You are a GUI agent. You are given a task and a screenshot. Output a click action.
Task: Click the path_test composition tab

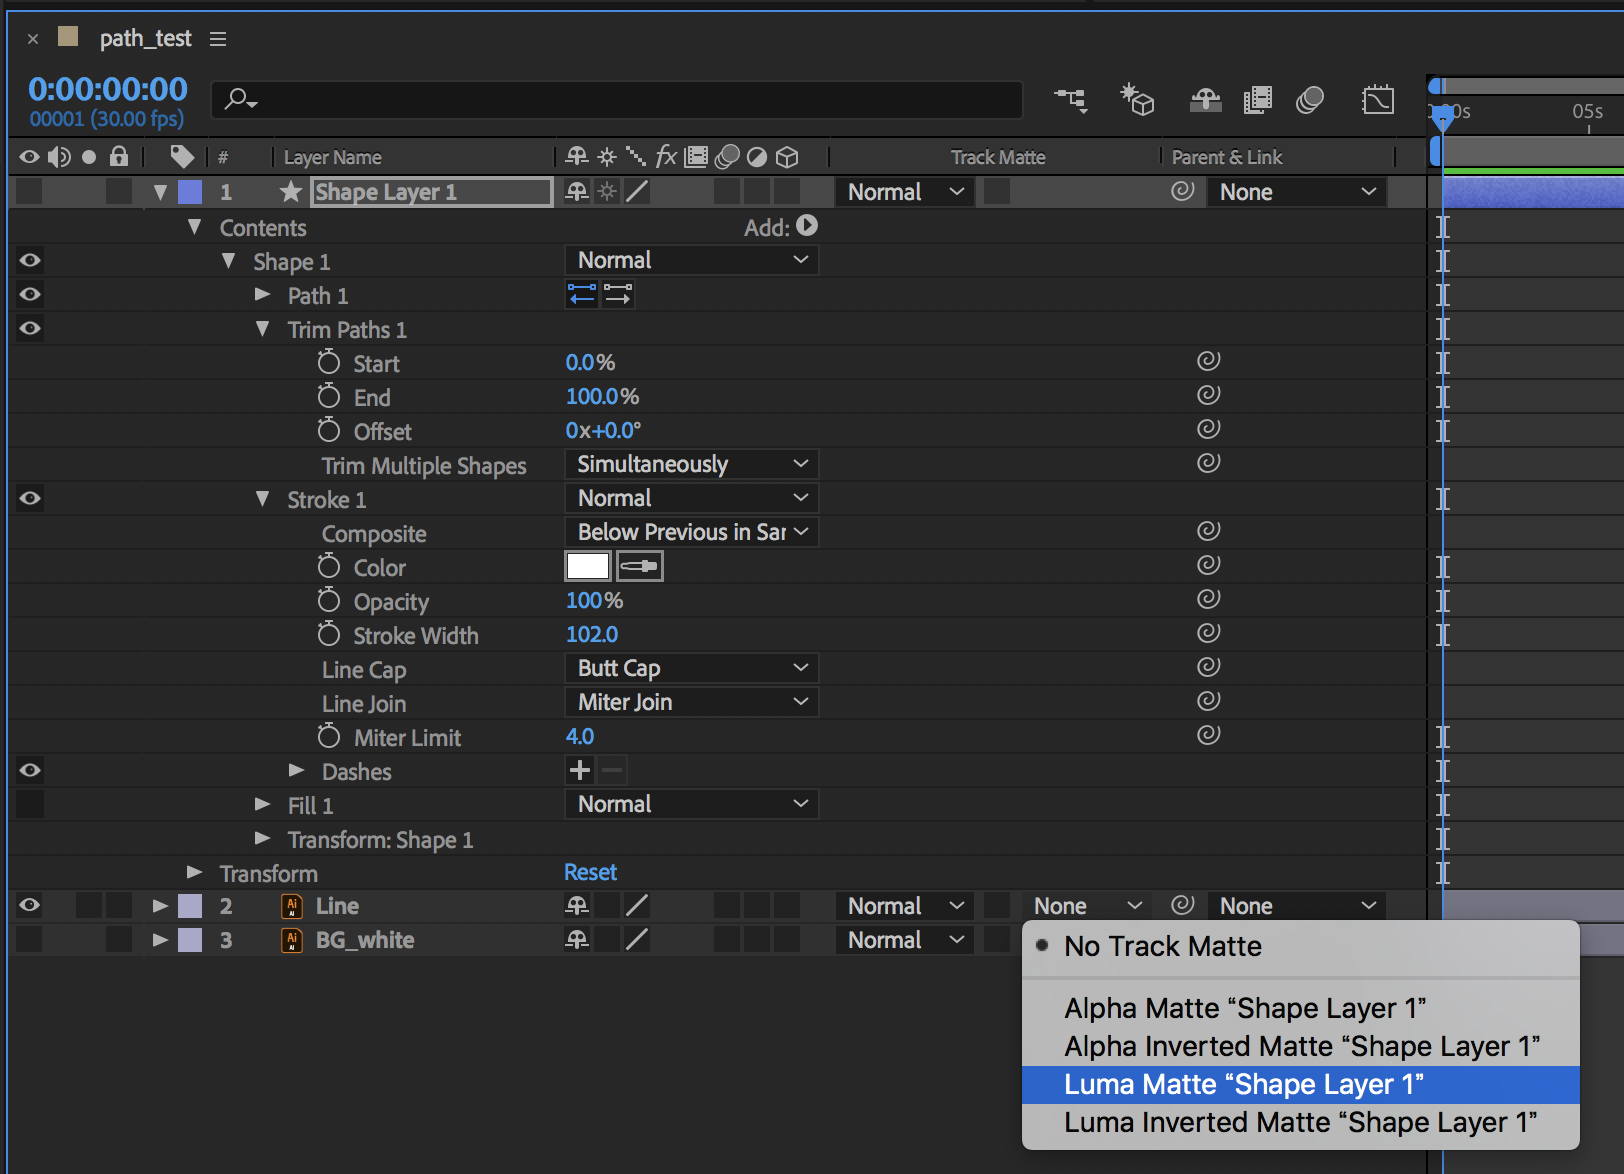pyautogui.click(x=145, y=38)
